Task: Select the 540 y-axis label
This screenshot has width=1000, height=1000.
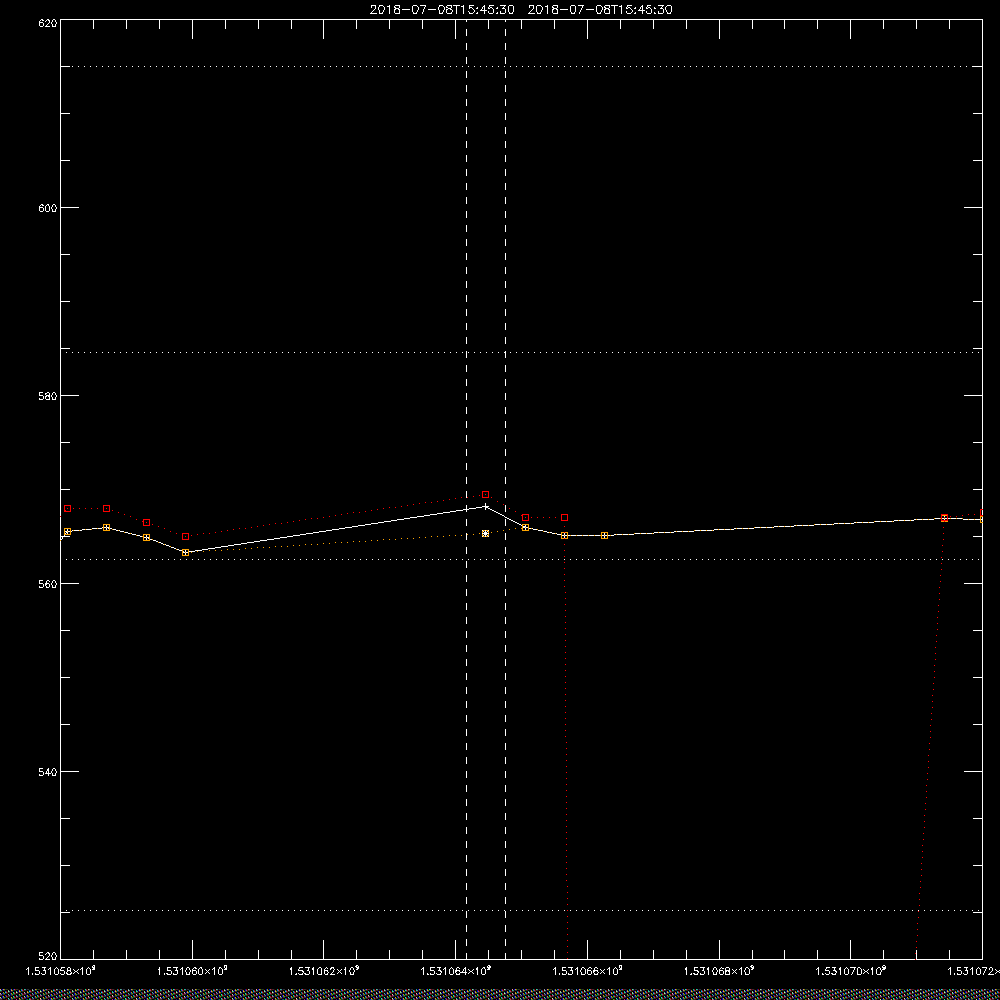Action: point(48,771)
